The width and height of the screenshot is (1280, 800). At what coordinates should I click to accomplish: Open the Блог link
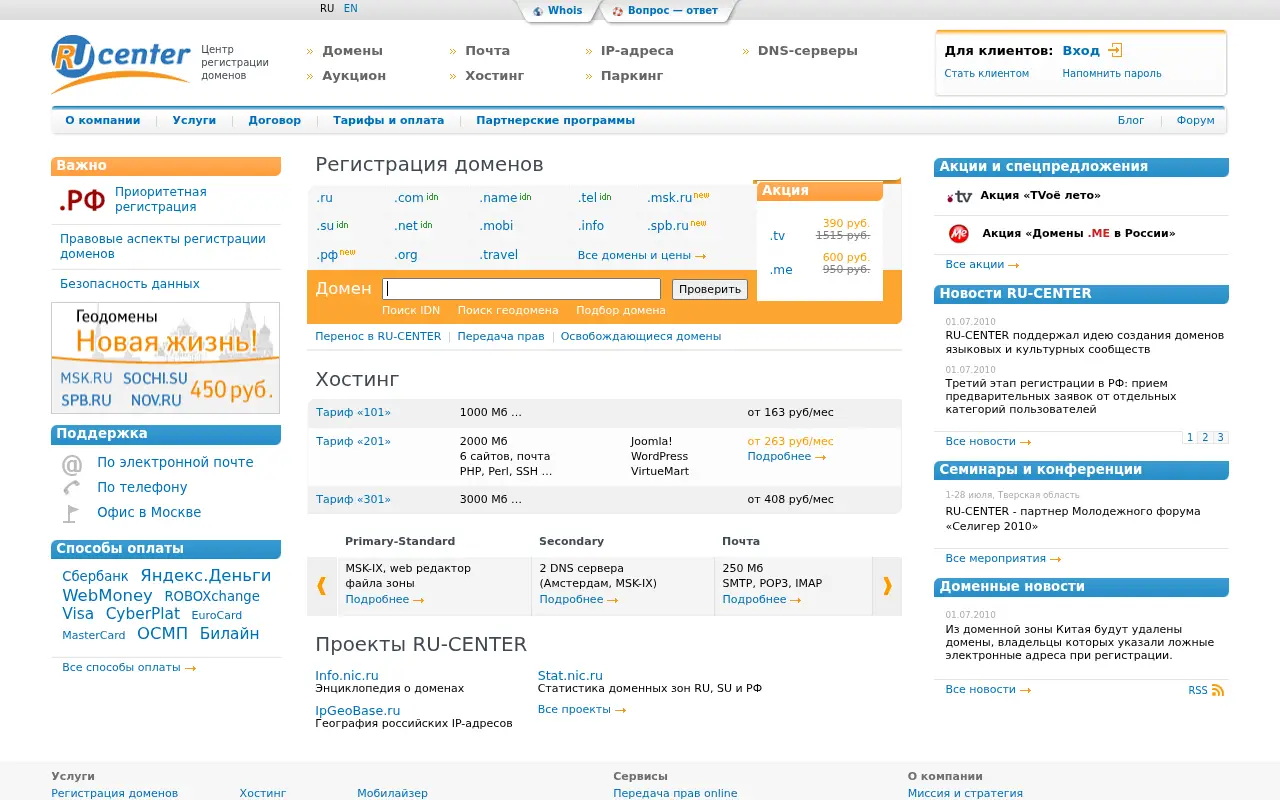click(1131, 121)
